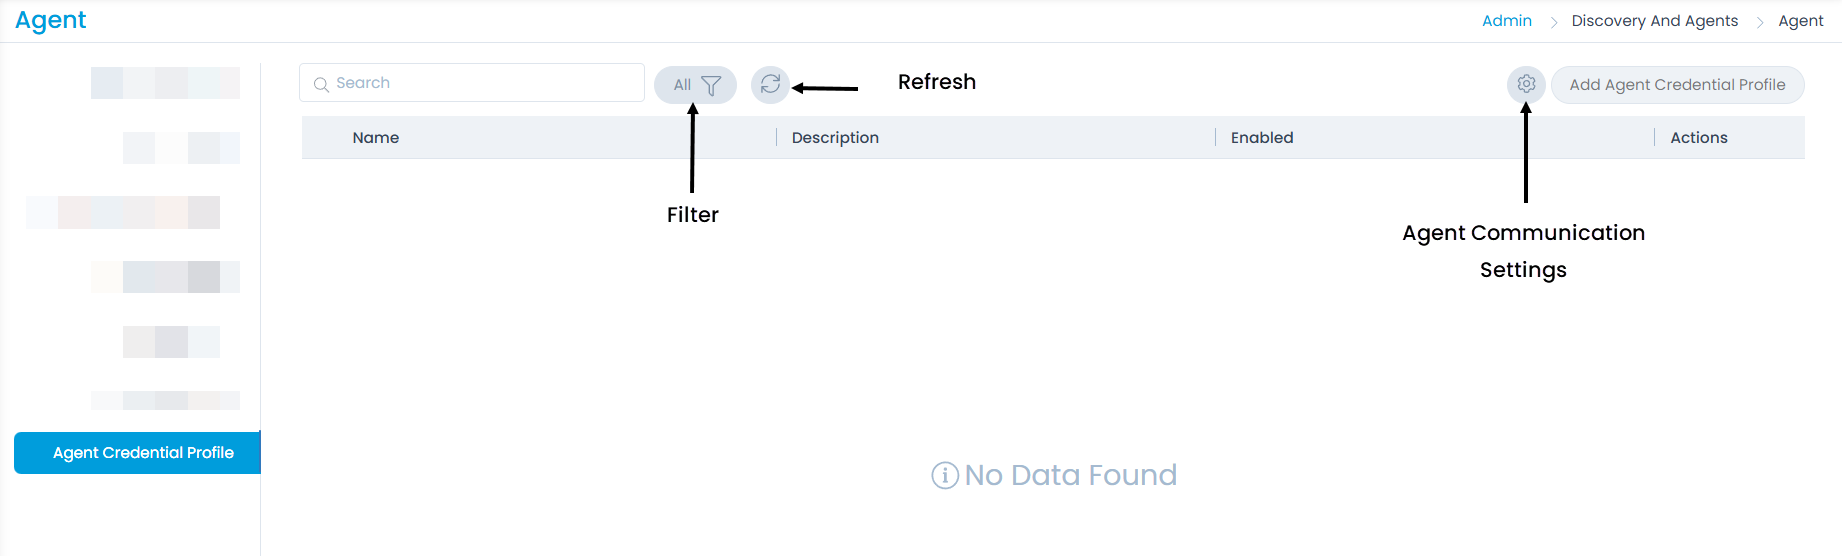Click the chevron after Discovery And Agents
This screenshot has height=556, width=1842.
point(1759,22)
